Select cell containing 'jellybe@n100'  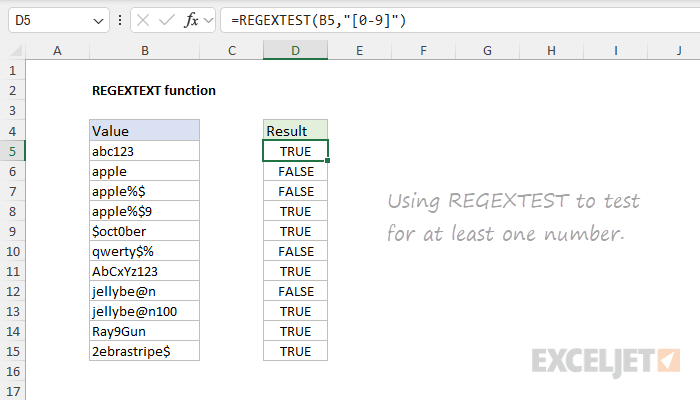pos(145,311)
